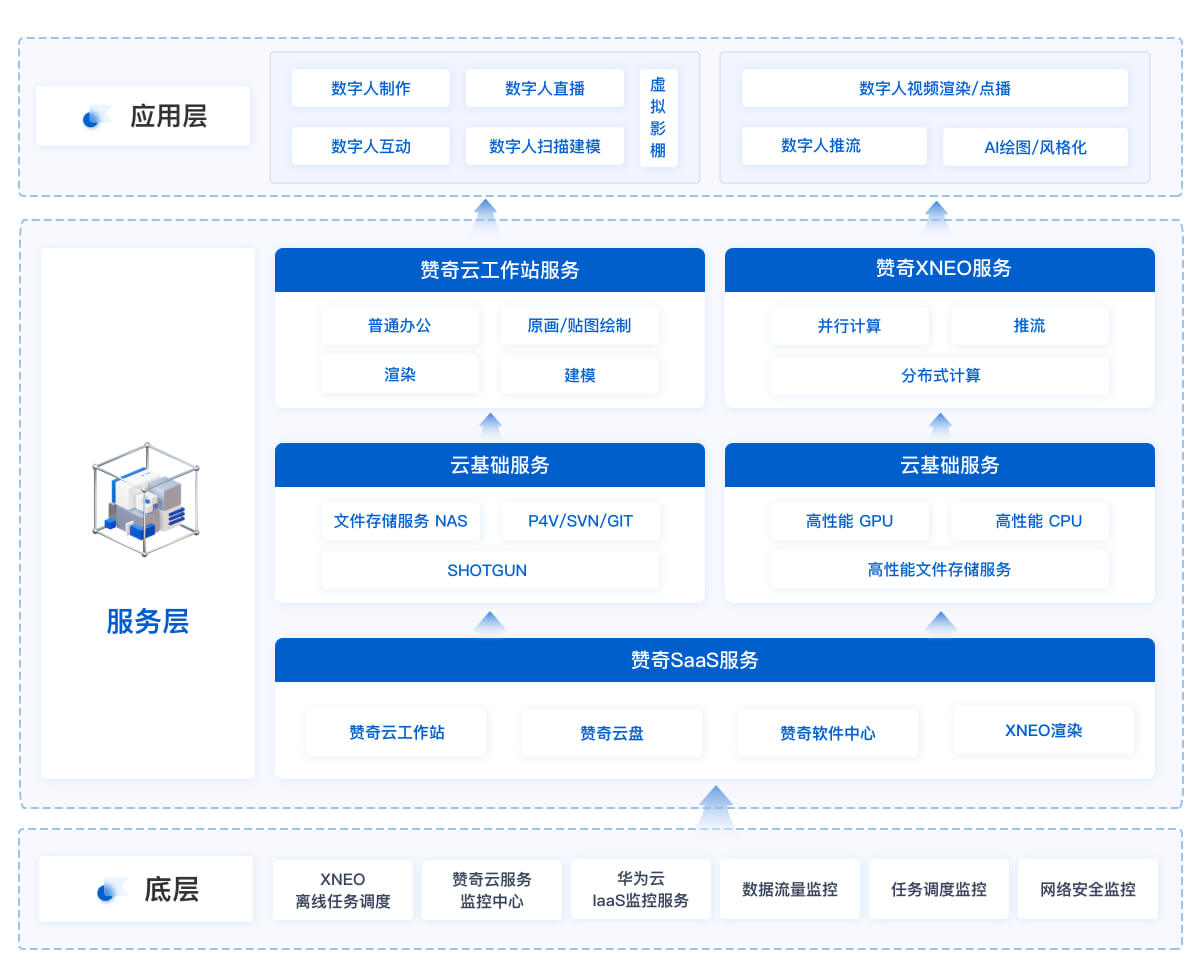This screenshot has height=969, width=1200.
Task: Open the 数字人直播 module
Action: point(545,88)
